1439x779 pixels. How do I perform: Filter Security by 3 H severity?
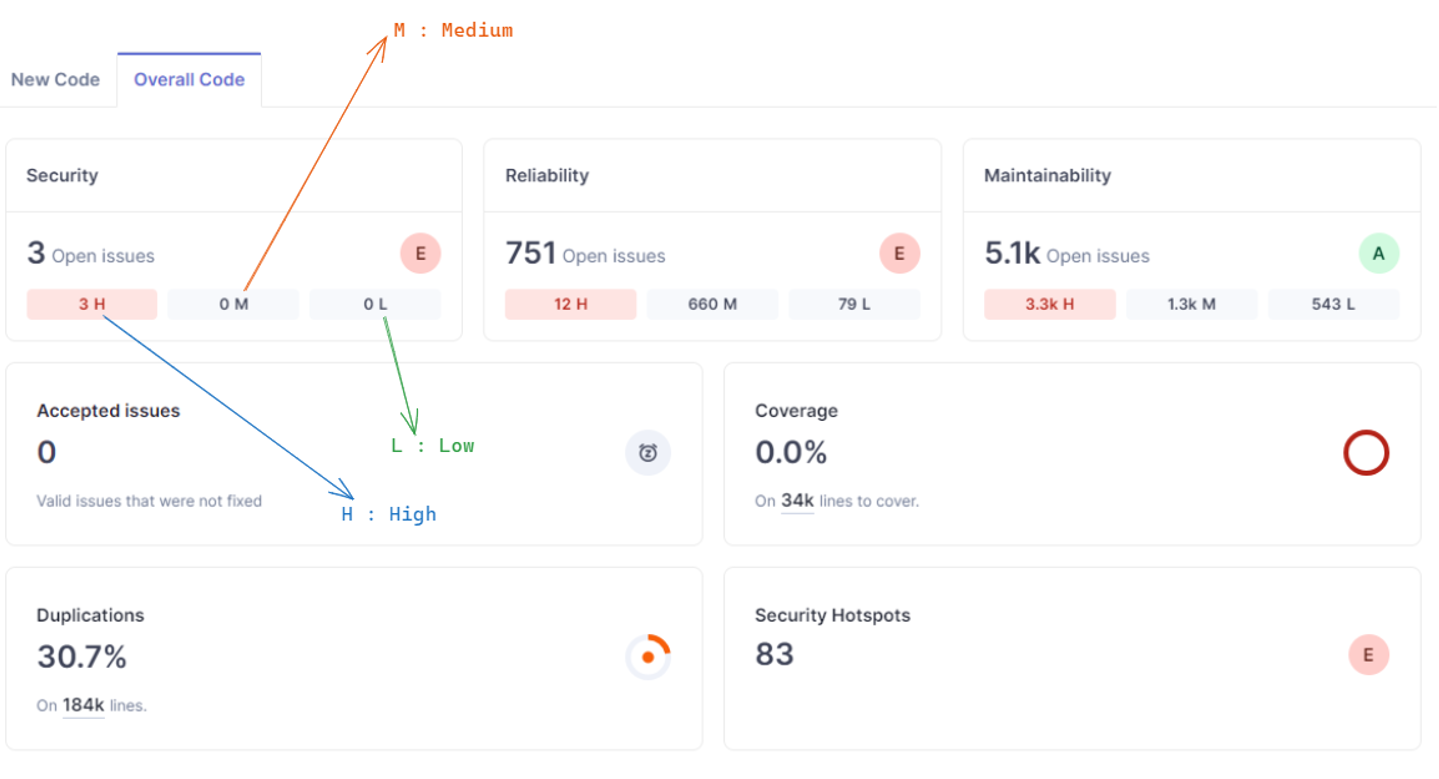(92, 304)
